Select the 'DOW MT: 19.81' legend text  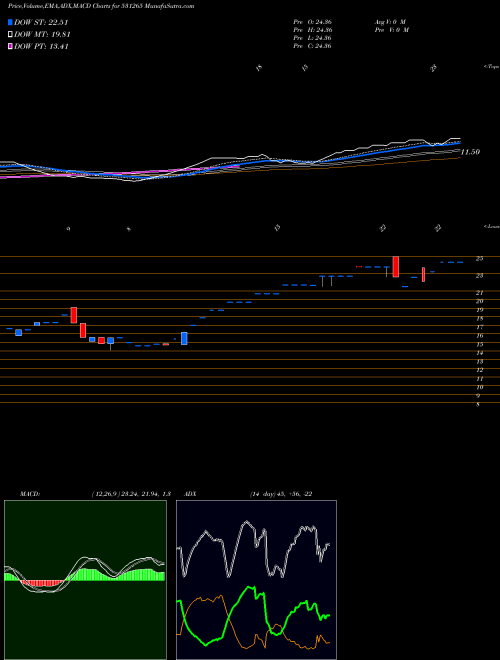pos(42,35)
